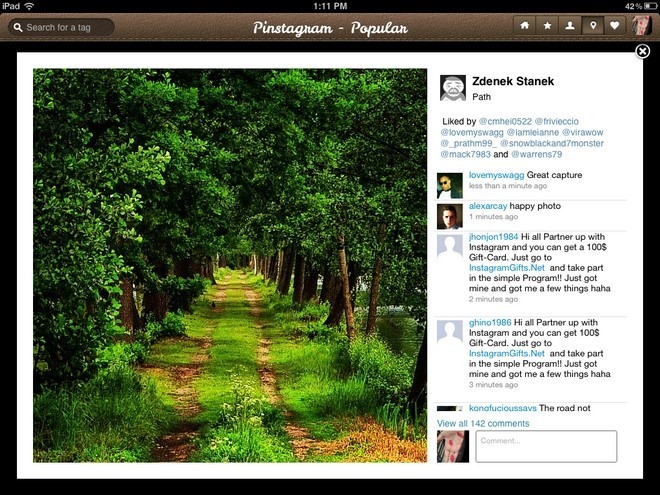Open alexarcay commenter name

(488, 206)
